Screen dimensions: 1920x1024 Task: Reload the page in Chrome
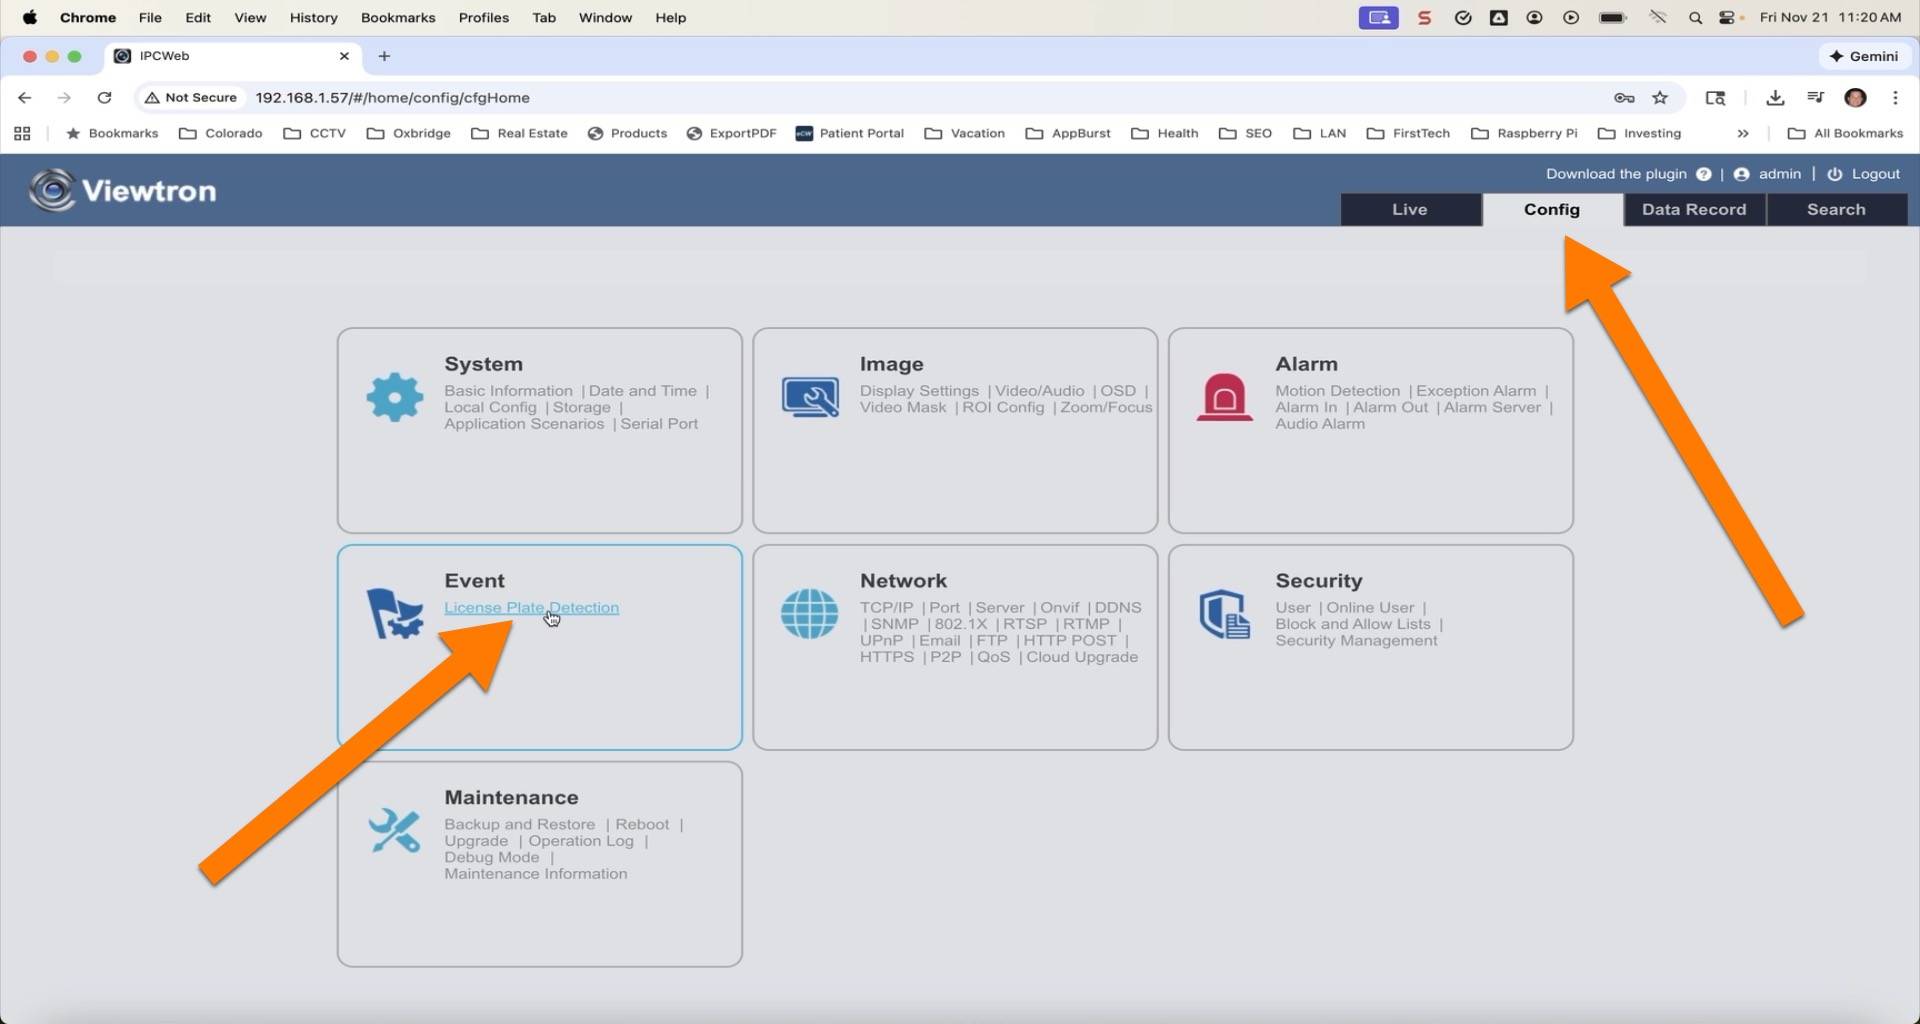pyautogui.click(x=104, y=98)
